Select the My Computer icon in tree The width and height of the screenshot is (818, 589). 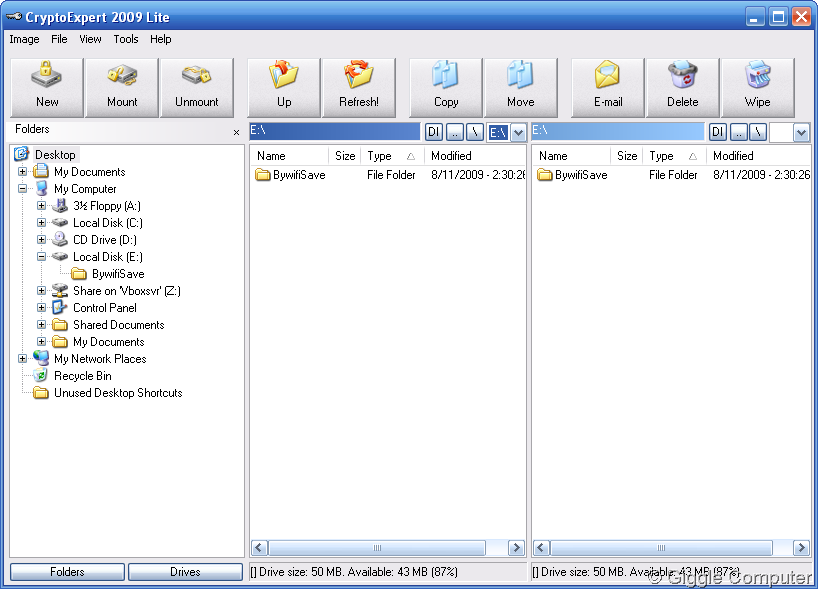(41, 188)
